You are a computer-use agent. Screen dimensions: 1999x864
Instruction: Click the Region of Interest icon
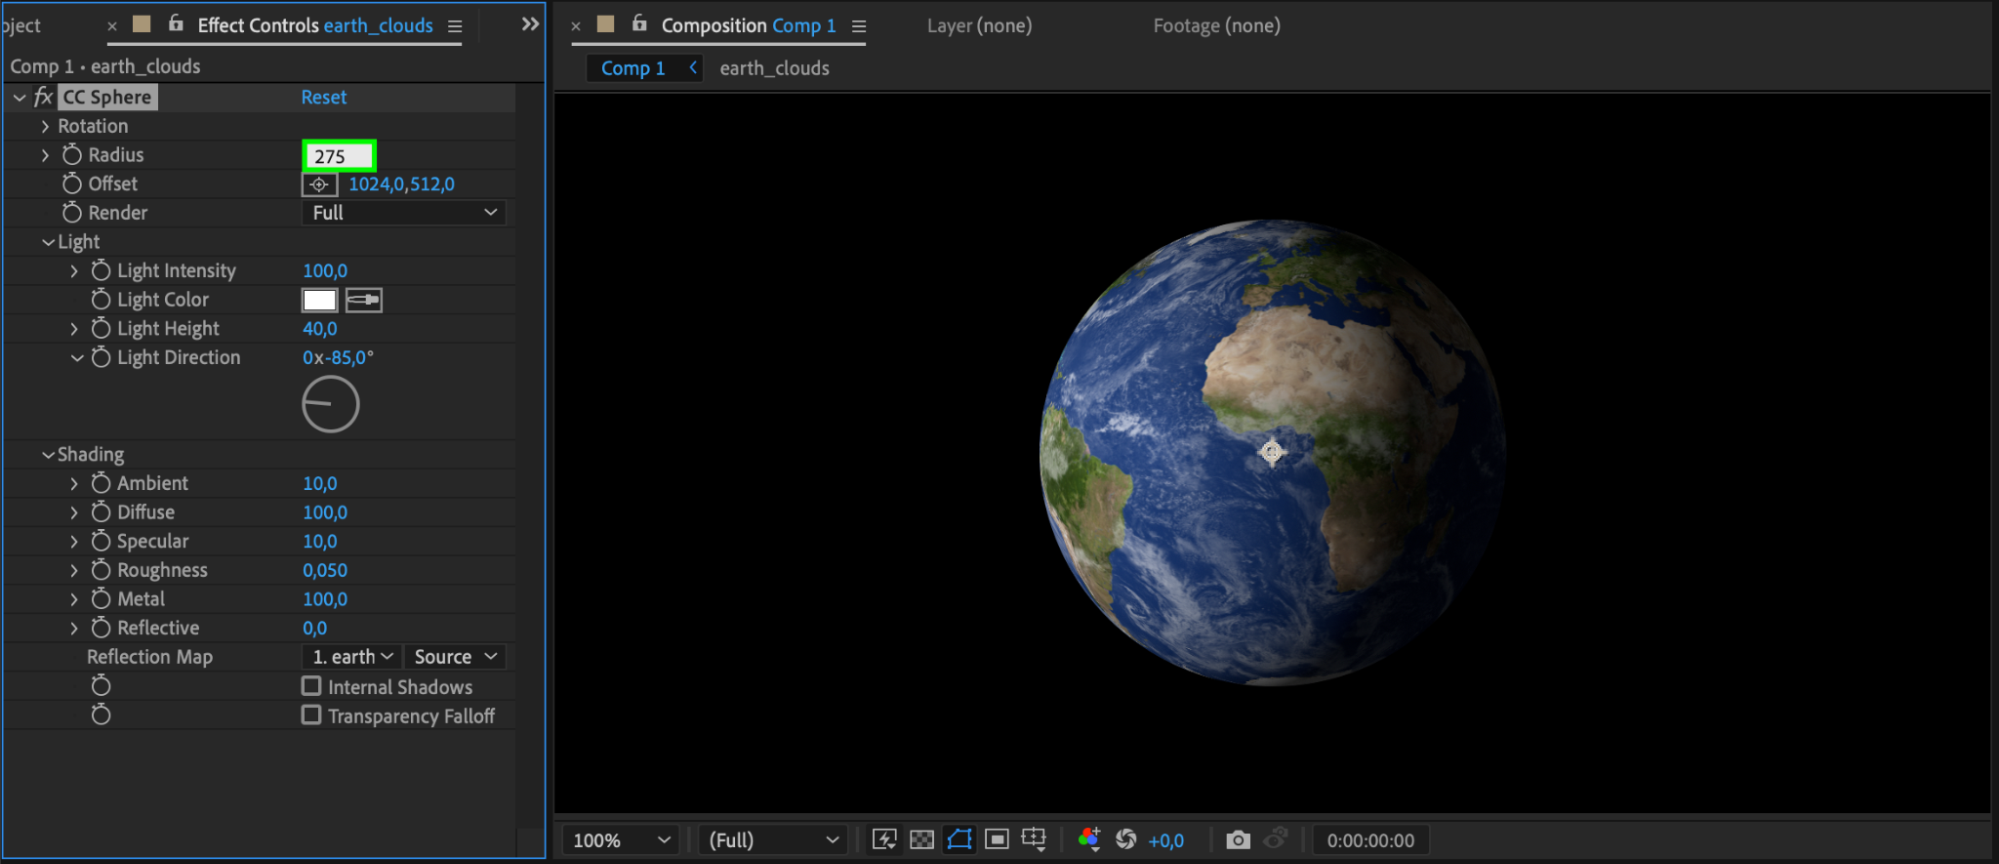[997, 840]
